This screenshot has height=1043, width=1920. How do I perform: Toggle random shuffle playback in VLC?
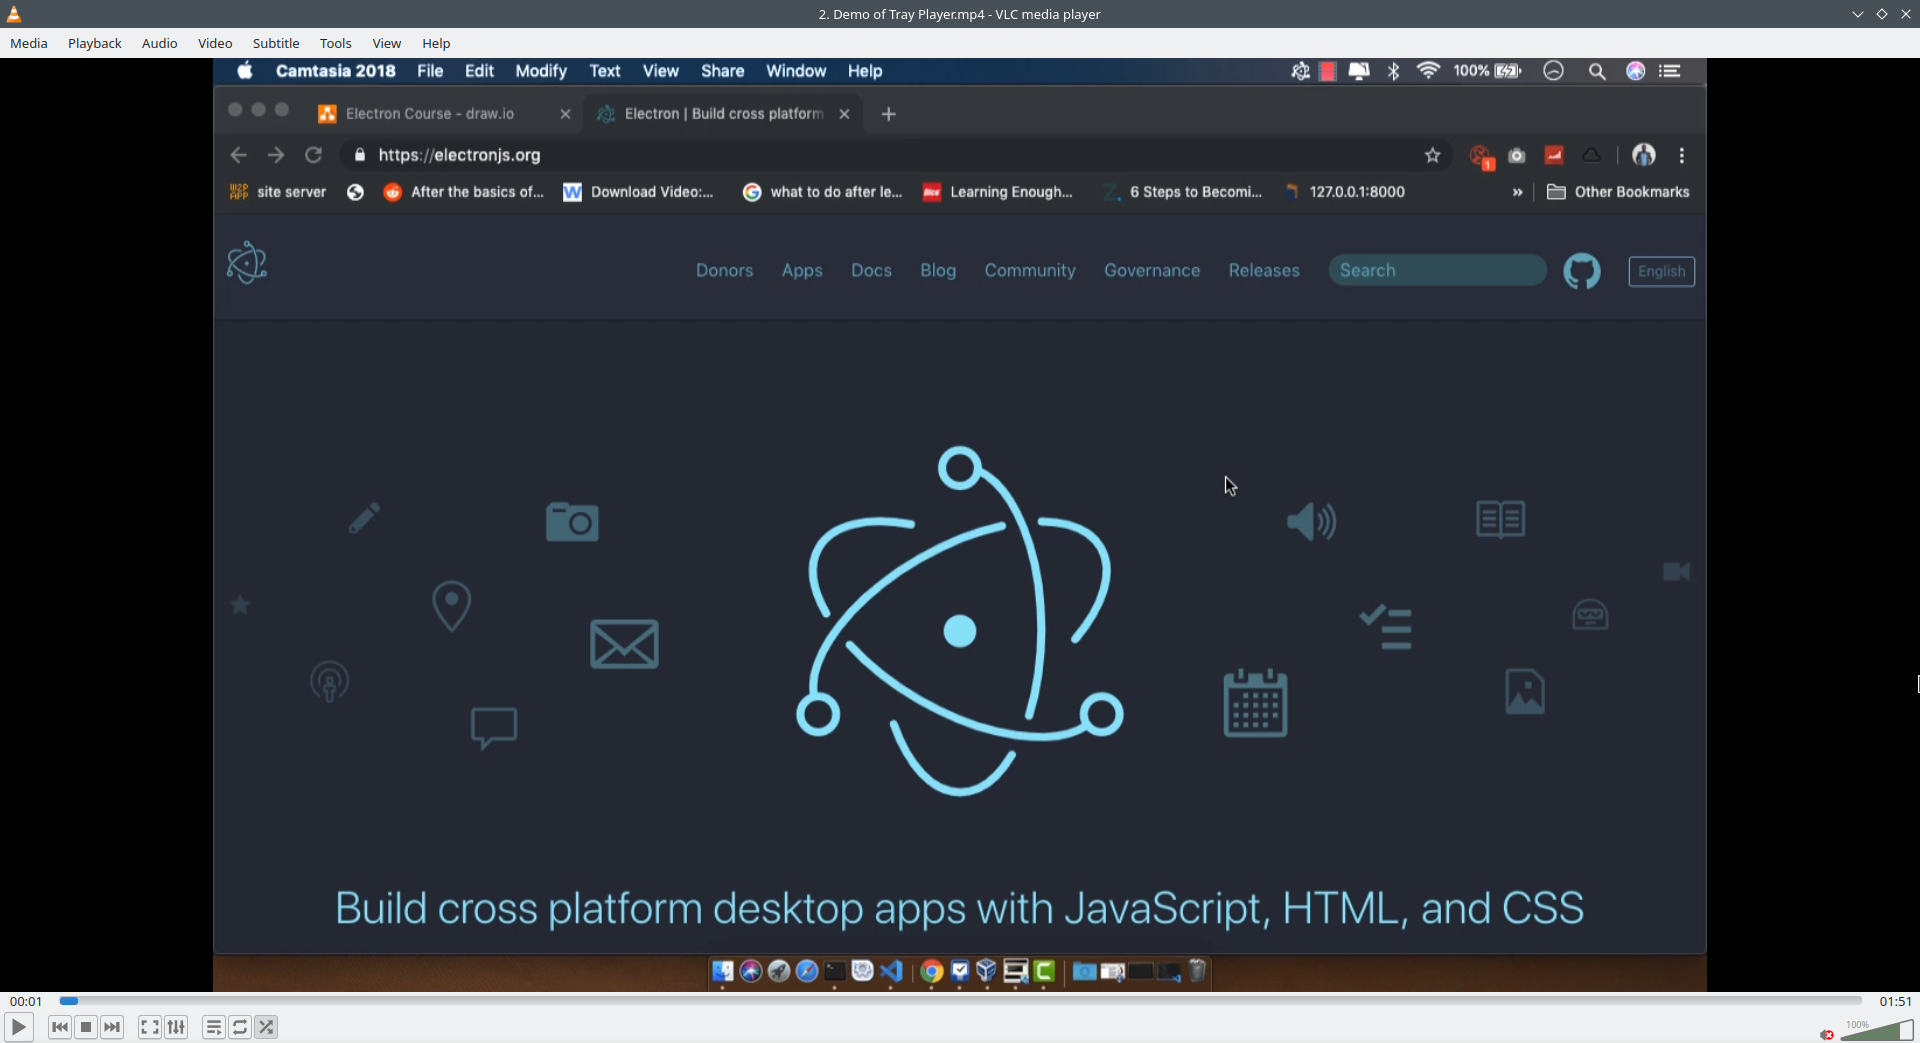coord(266,1027)
